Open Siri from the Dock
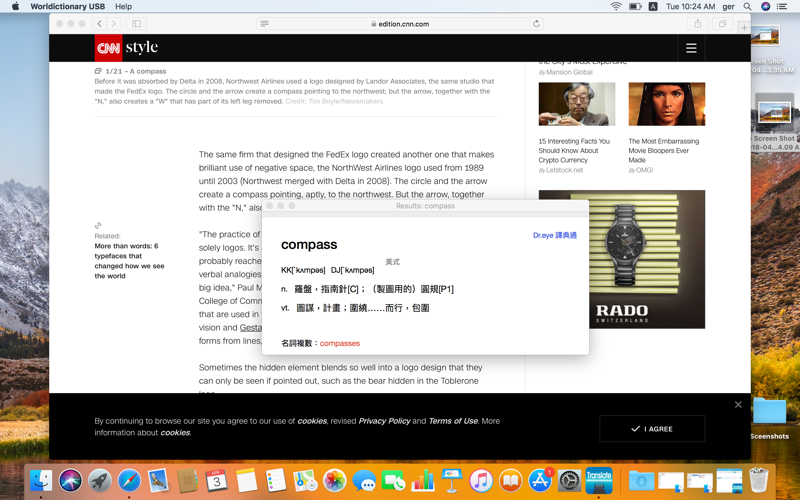The height and width of the screenshot is (500, 800). pyautogui.click(x=70, y=481)
